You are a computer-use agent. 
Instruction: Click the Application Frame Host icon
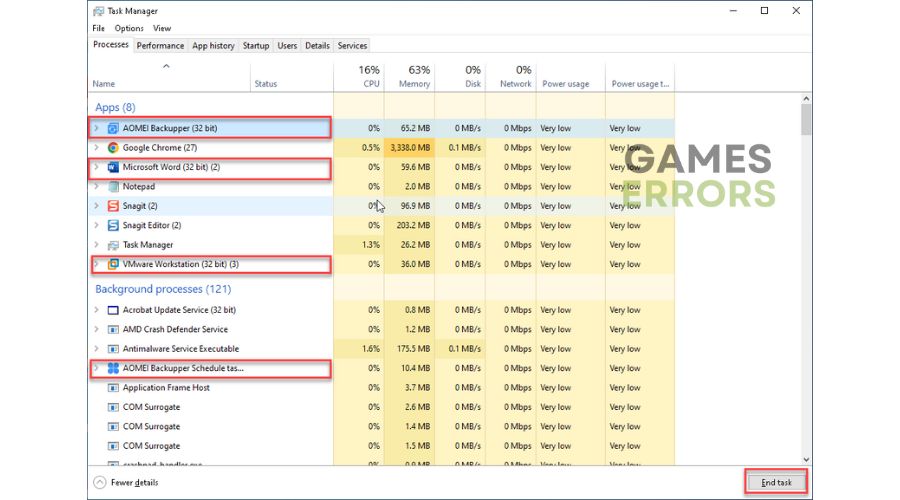[x=113, y=388]
